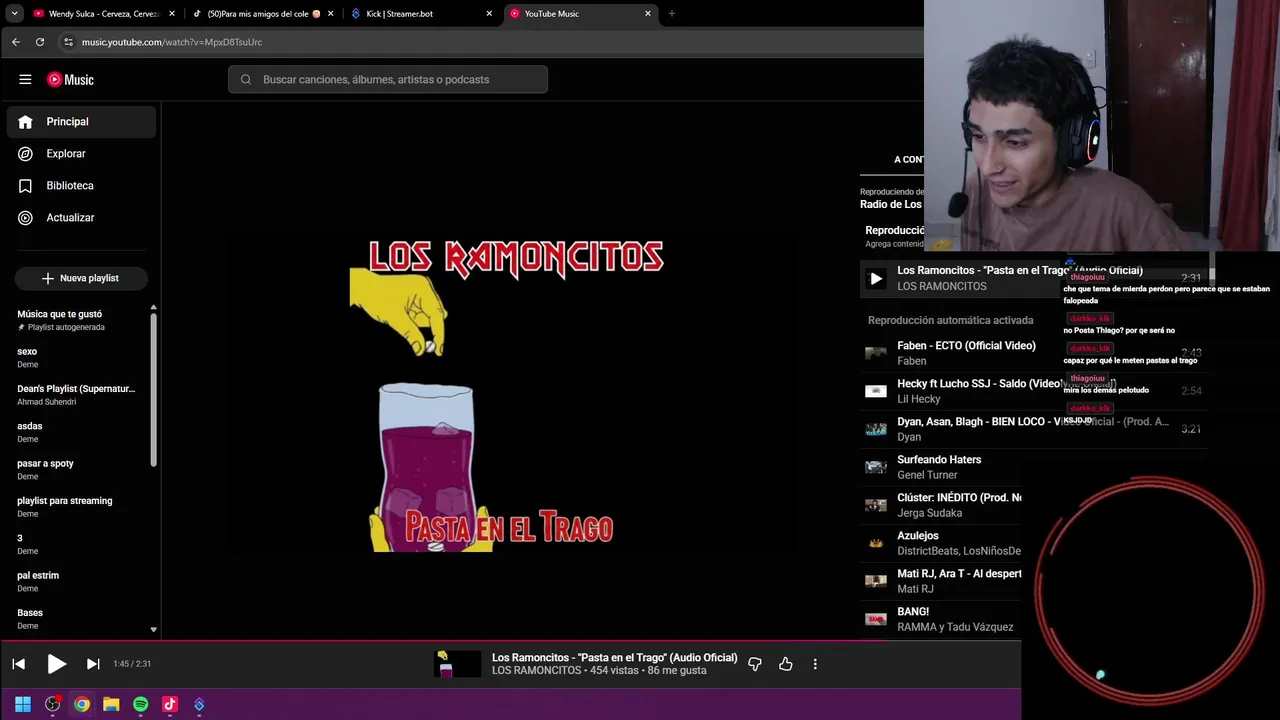1280x720 pixels.
Task: Open the Explorar section
Action: (x=81, y=154)
